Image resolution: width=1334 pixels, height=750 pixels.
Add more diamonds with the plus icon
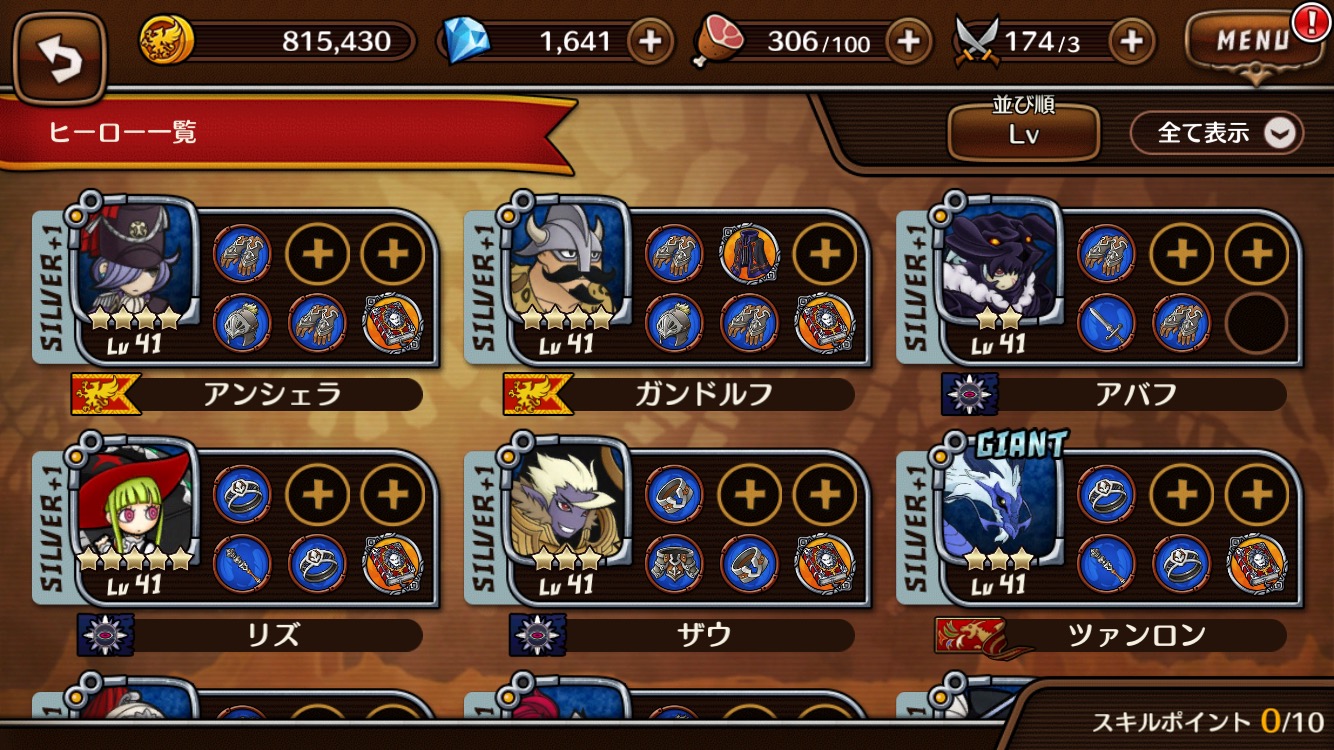click(650, 41)
